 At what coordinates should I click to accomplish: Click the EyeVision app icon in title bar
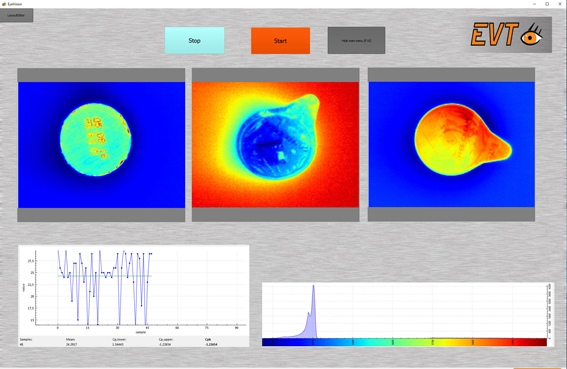pos(4,4)
